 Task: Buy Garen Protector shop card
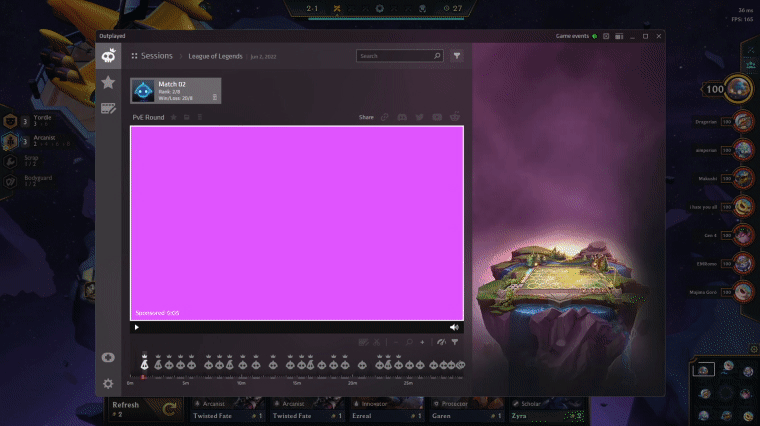click(x=466, y=410)
